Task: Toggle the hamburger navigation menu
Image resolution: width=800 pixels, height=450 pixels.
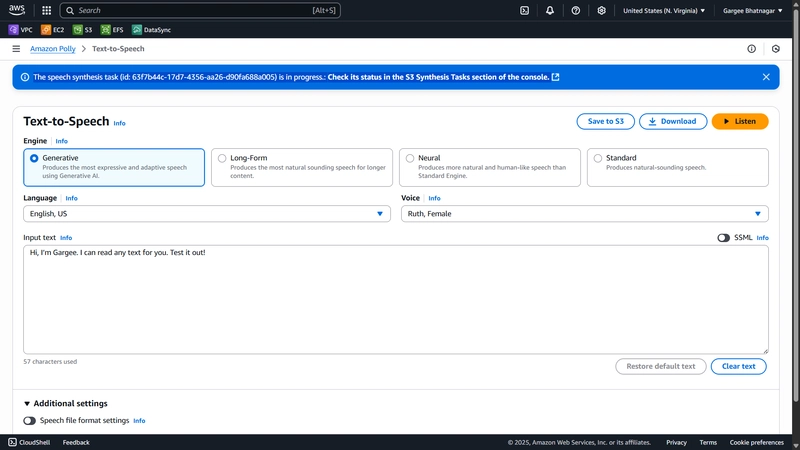Action: (16, 48)
